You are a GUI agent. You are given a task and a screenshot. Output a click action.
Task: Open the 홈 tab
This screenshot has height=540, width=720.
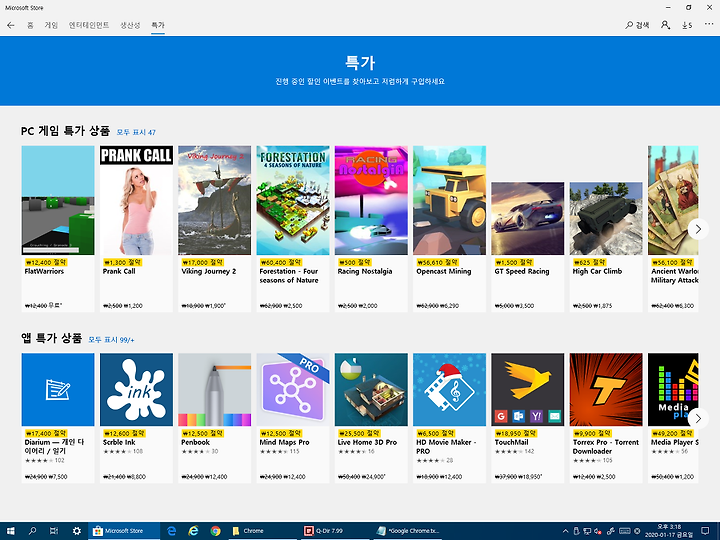30,25
